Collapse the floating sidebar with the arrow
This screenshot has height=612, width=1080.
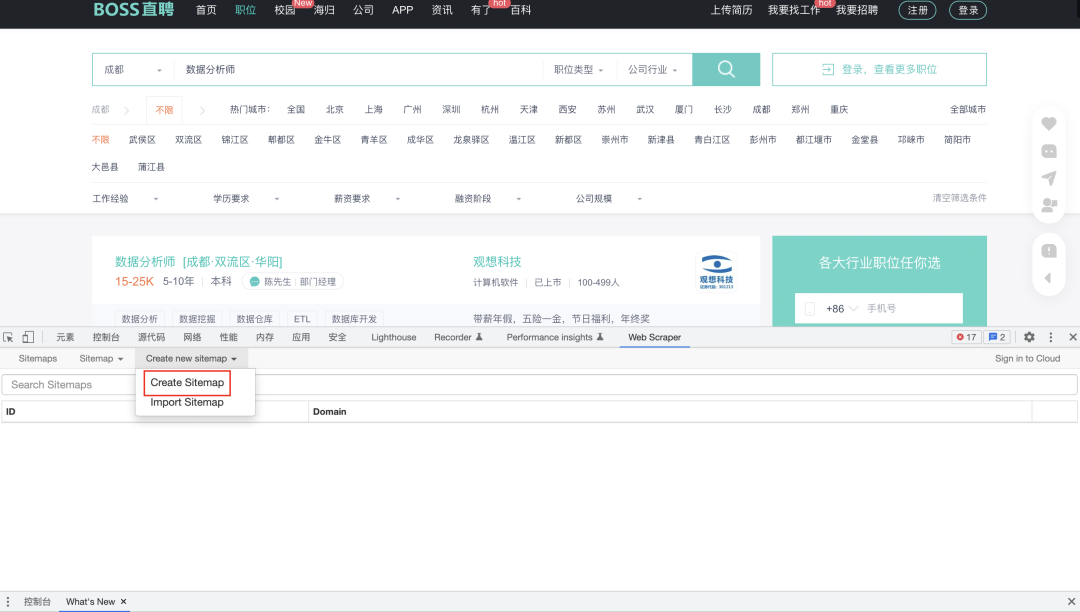pyautogui.click(x=1048, y=278)
